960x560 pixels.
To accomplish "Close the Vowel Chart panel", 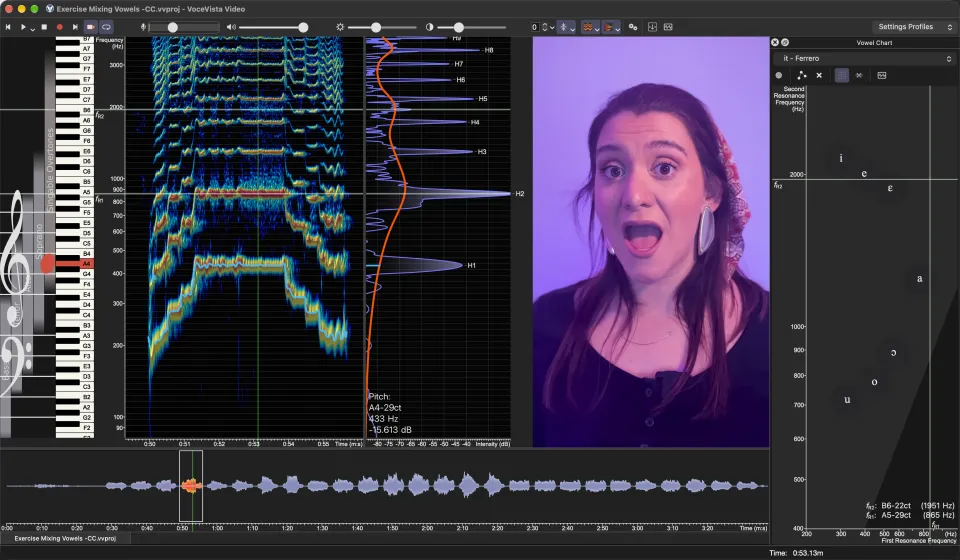I will tap(775, 42).
